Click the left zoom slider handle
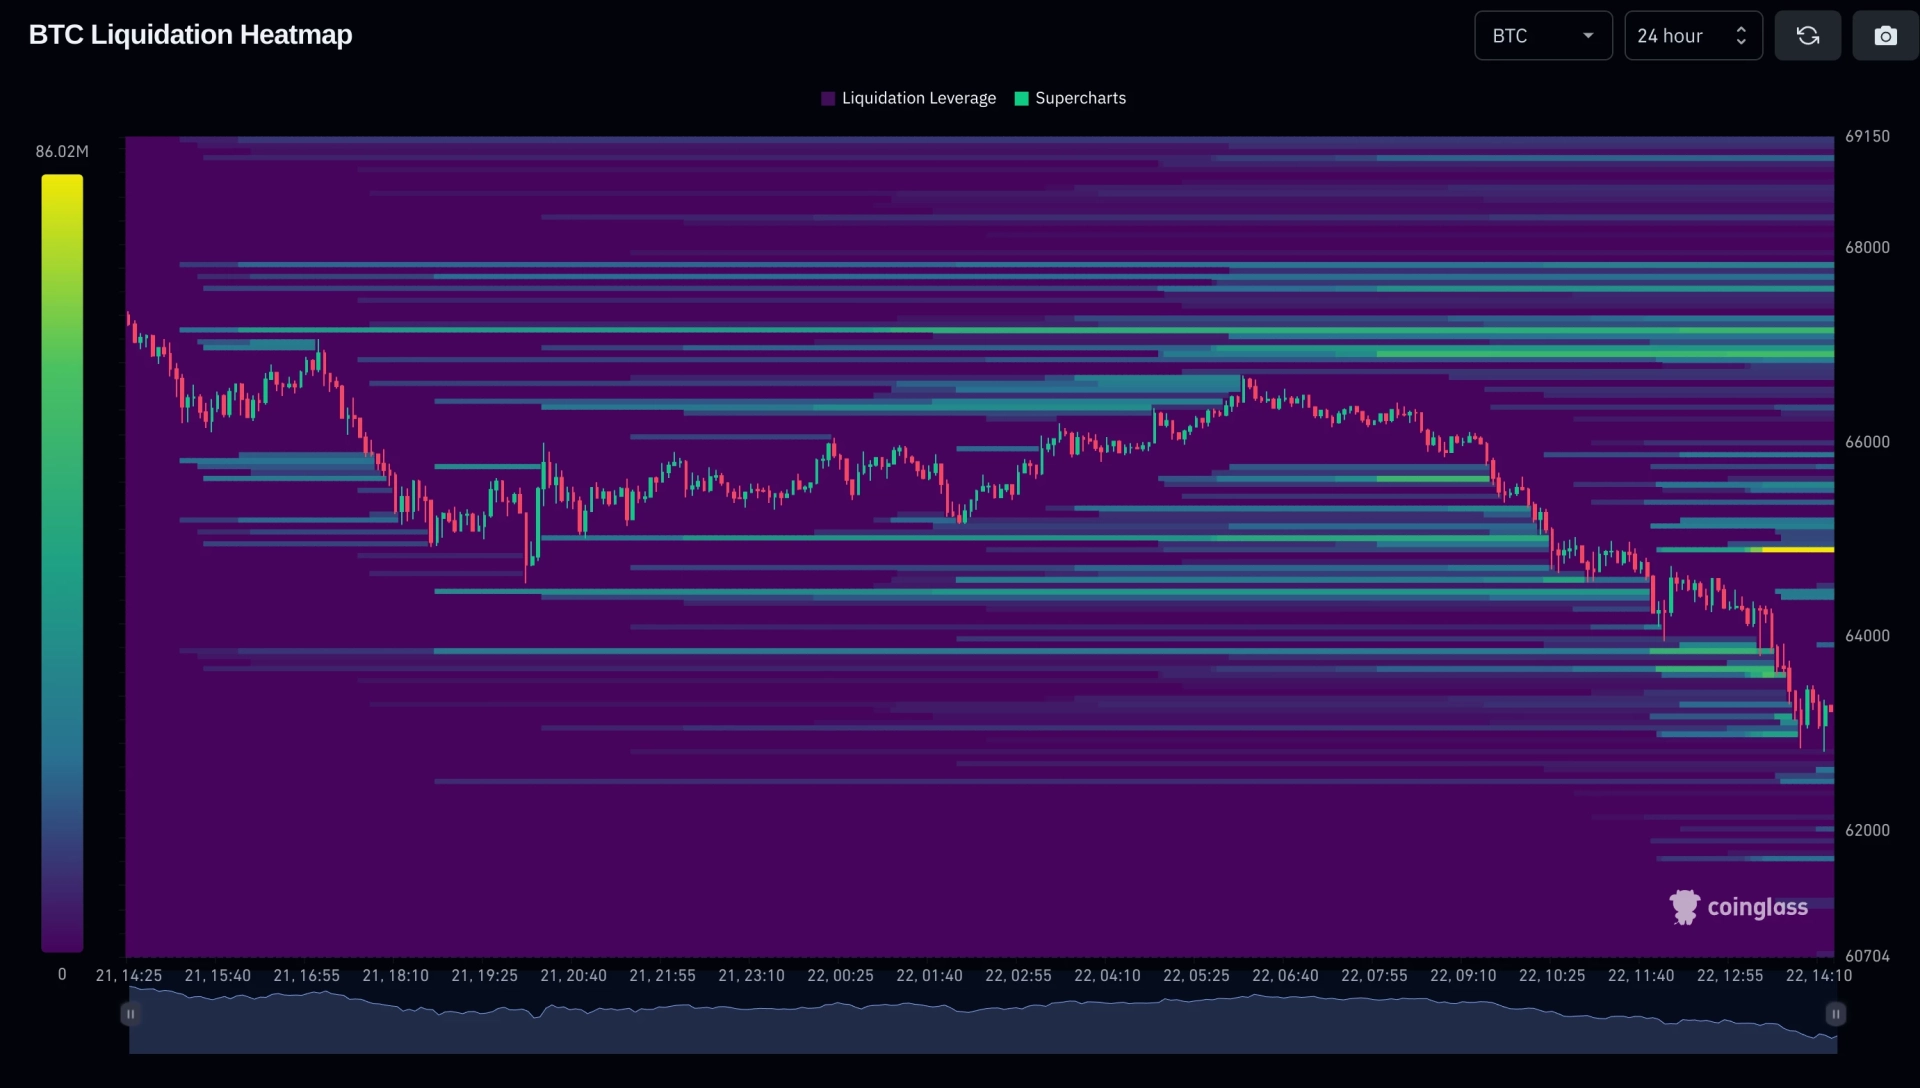1920x1088 pixels. (x=130, y=1014)
